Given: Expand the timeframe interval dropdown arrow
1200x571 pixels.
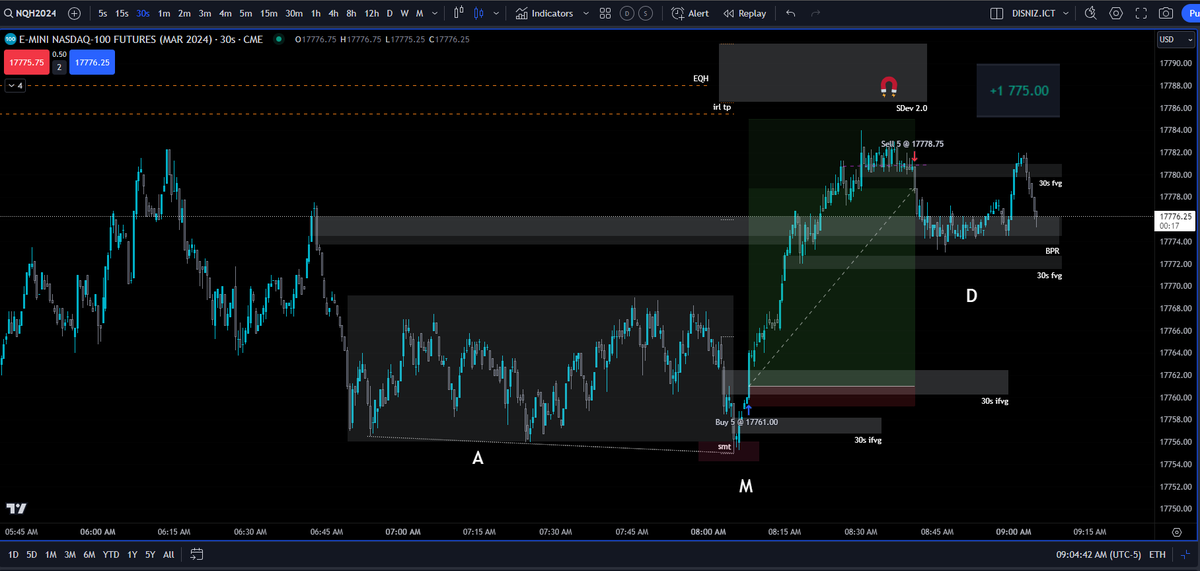Looking at the screenshot, I should tap(435, 13).
